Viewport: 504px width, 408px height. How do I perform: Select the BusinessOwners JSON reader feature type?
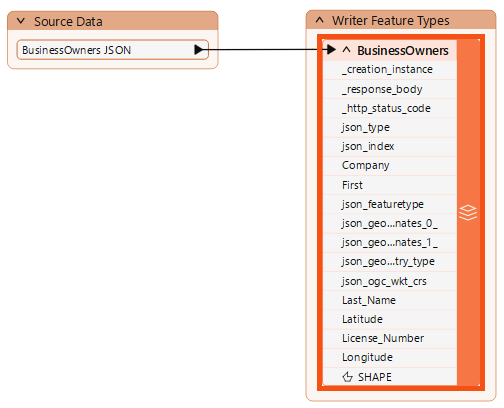click(113, 50)
